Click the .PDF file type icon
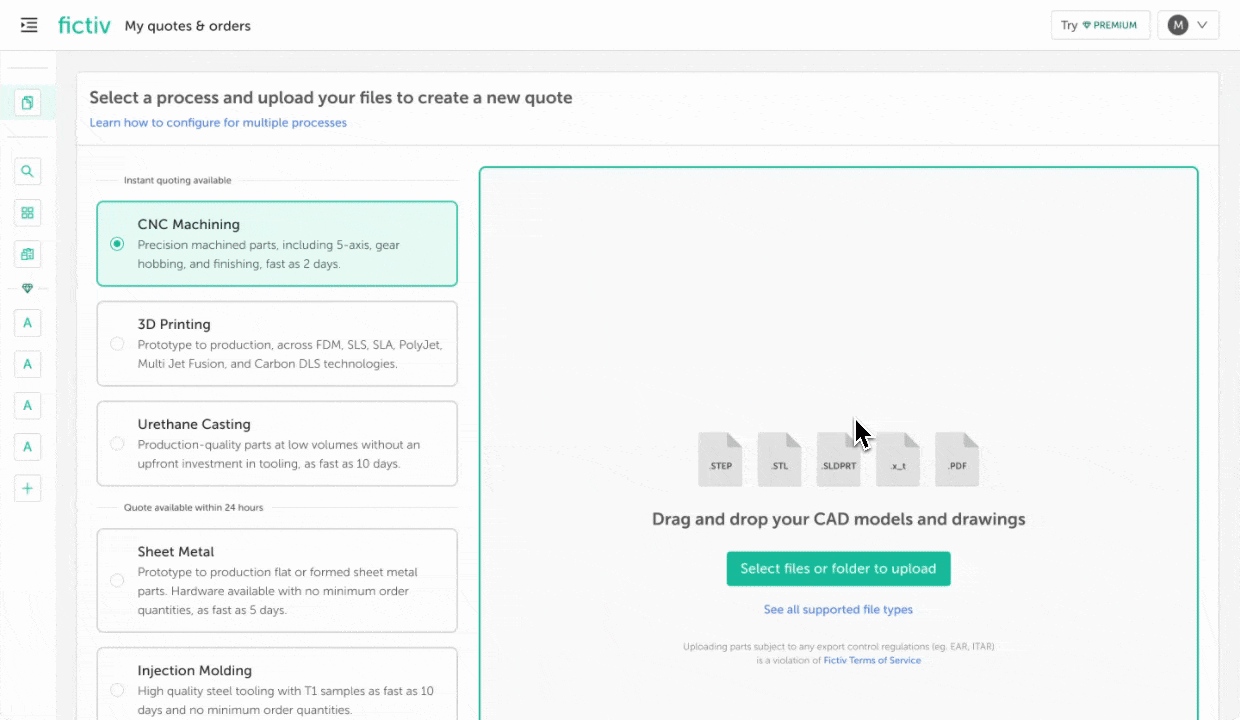 [x=957, y=459]
